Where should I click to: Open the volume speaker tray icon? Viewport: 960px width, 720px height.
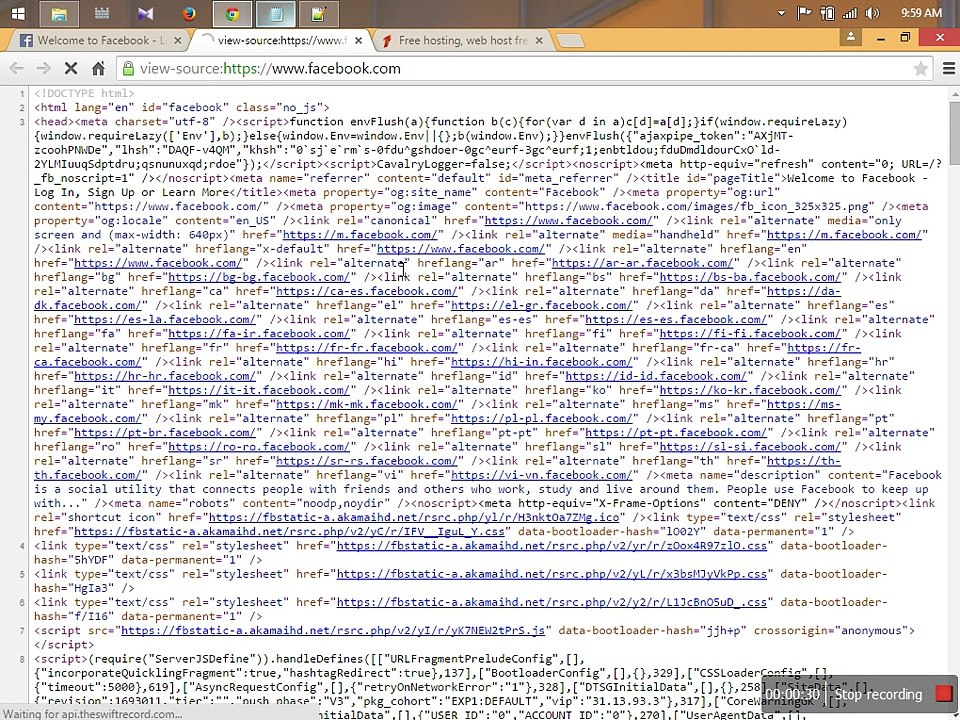tap(872, 13)
